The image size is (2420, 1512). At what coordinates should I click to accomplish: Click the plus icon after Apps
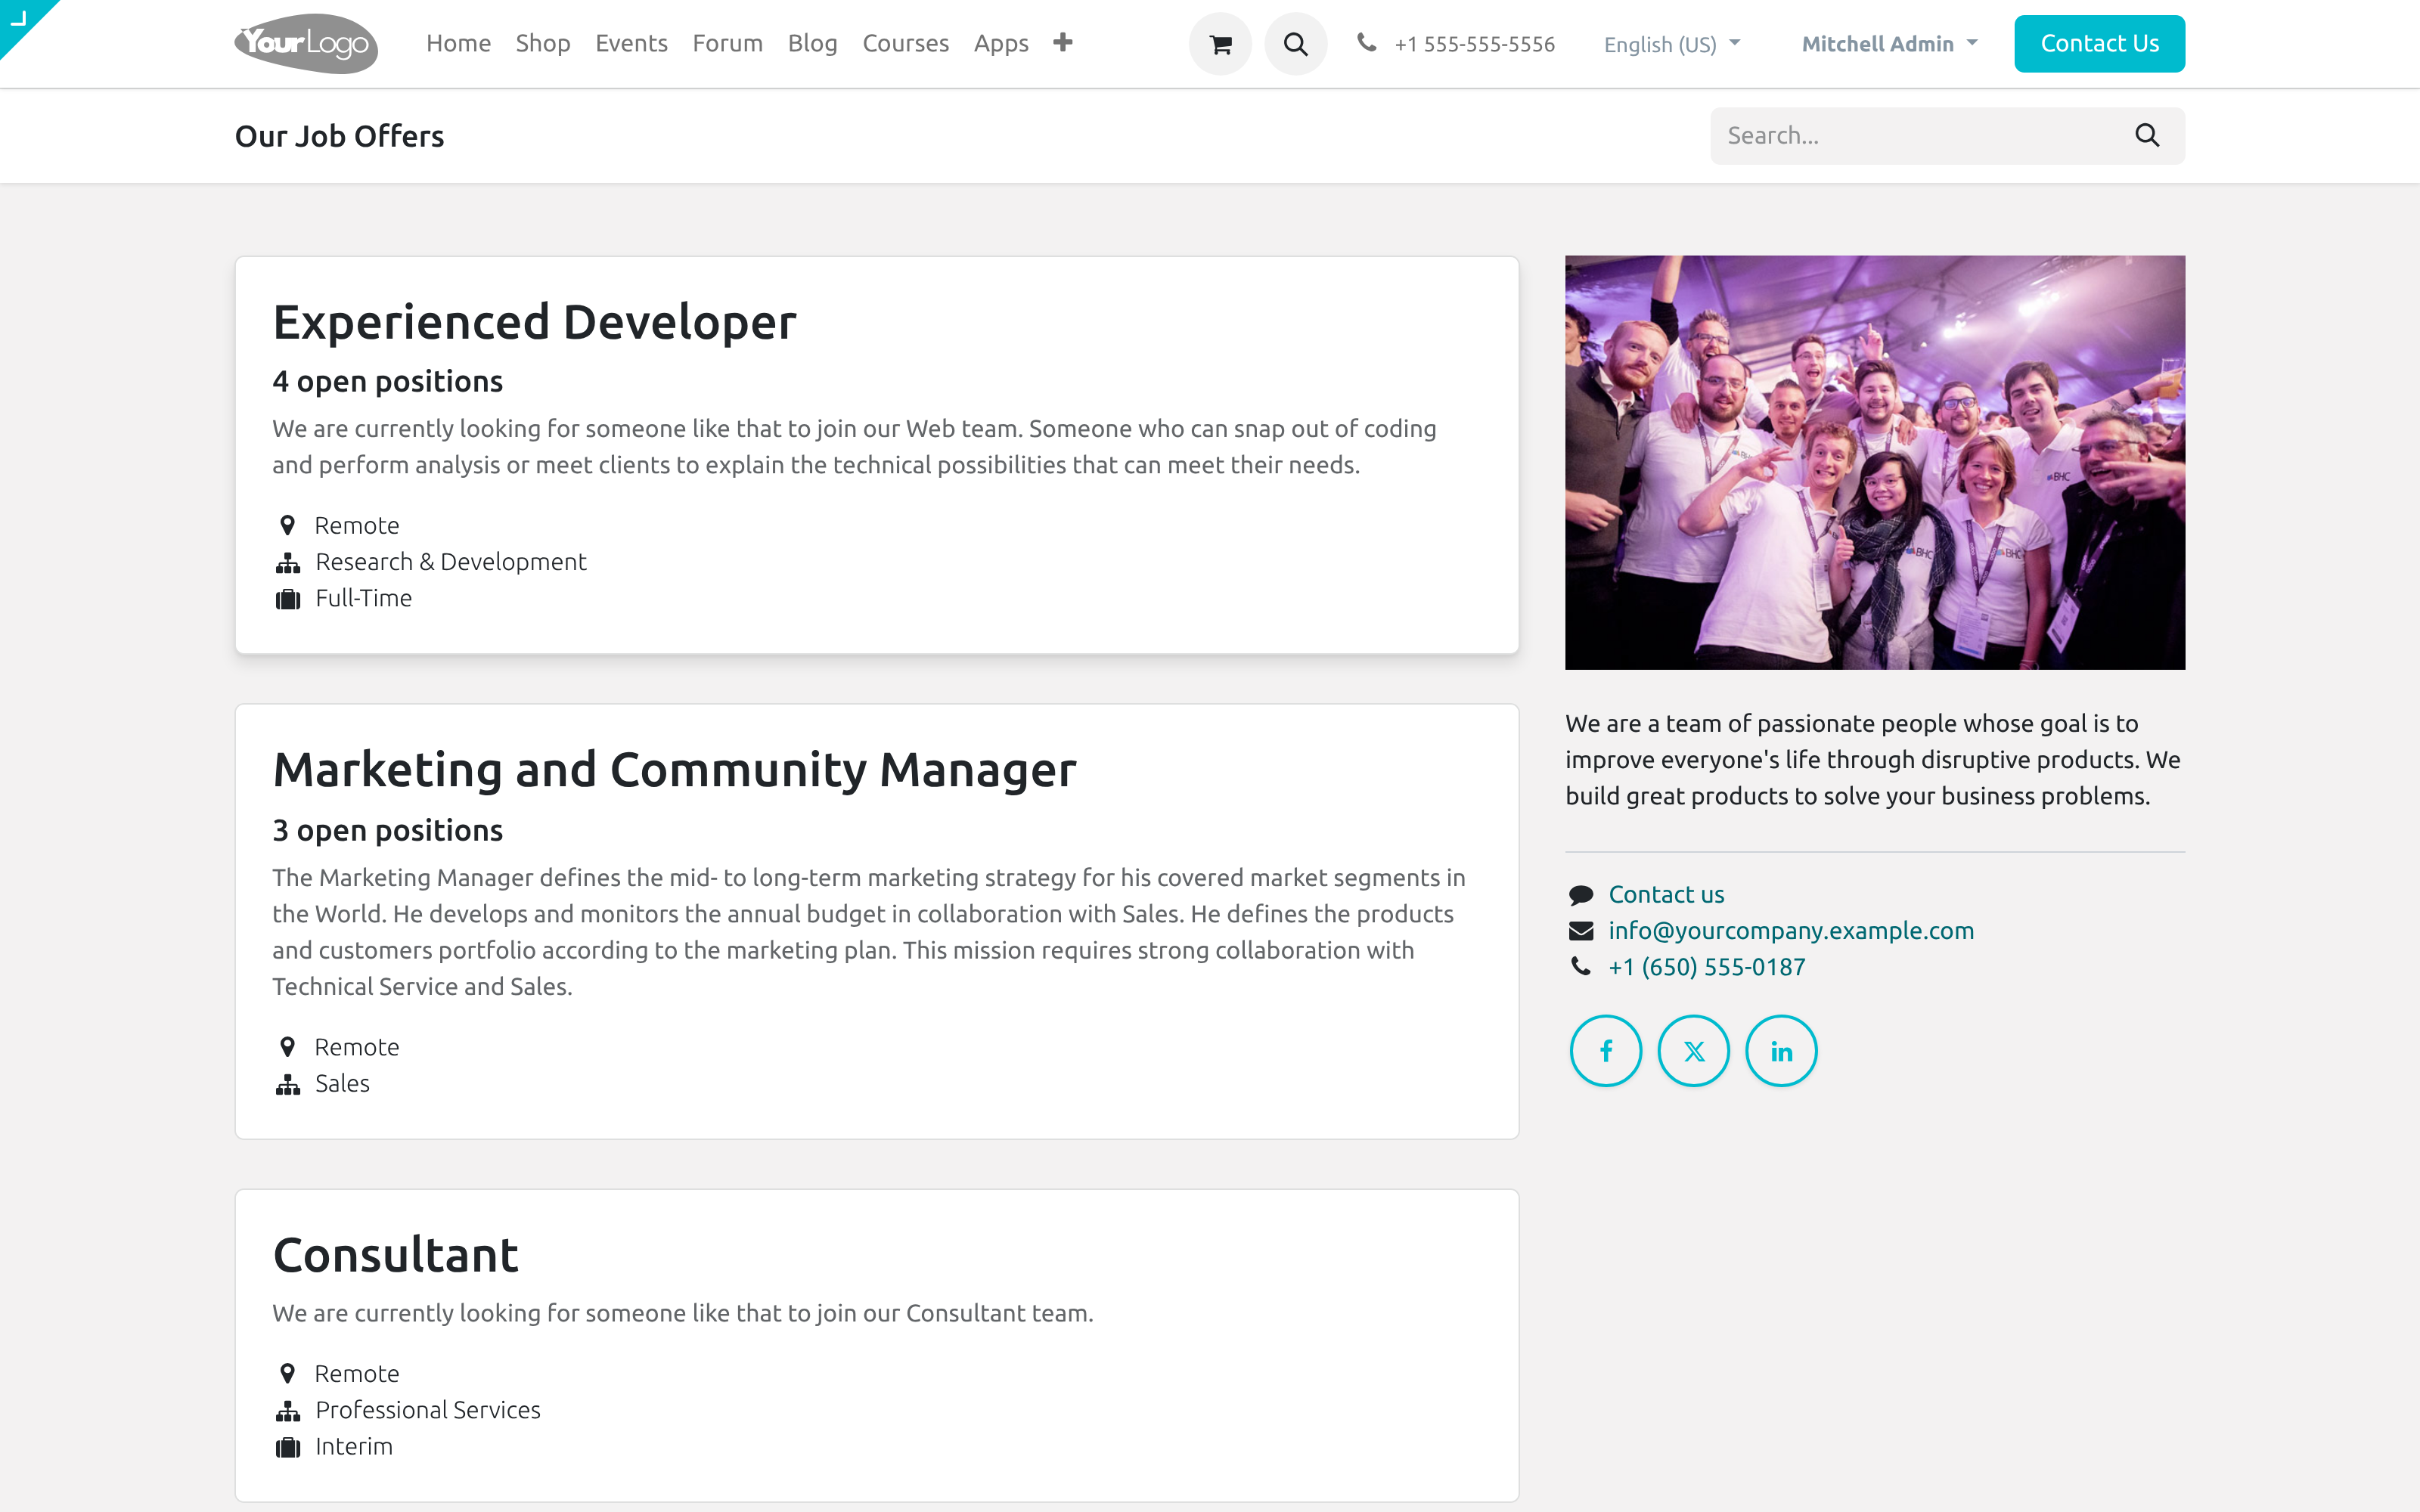click(x=1063, y=42)
